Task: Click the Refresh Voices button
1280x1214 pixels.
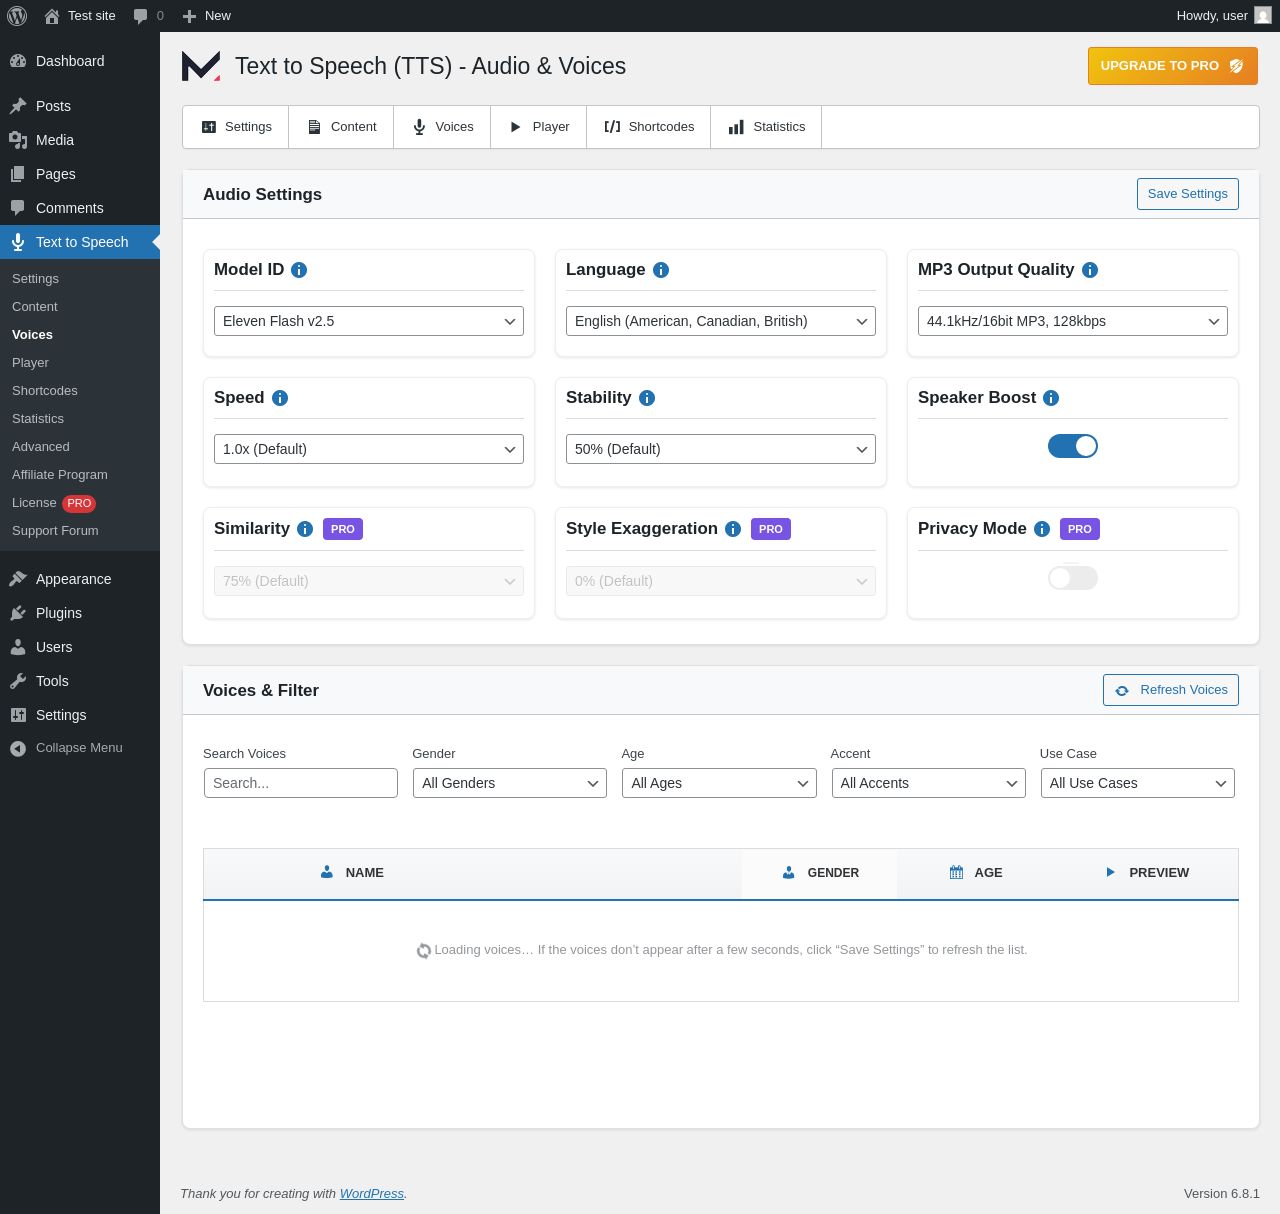Action: point(1171,690)
